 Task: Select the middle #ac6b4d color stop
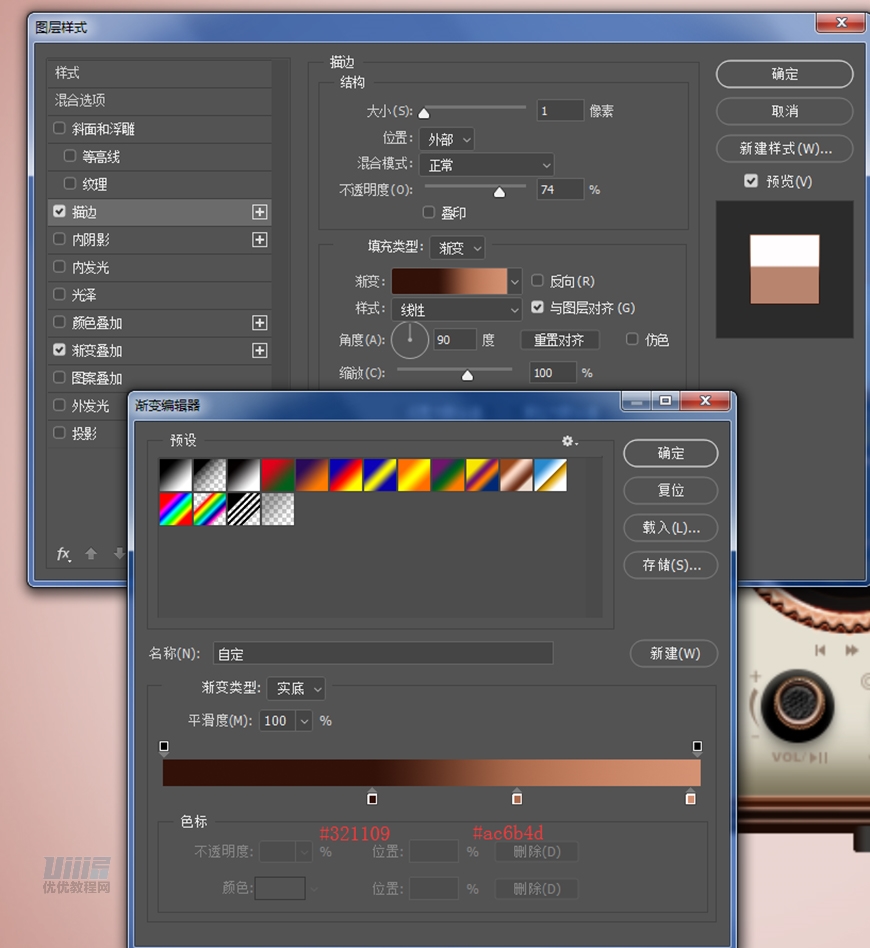pyautogui.click(x=517, y=797)
